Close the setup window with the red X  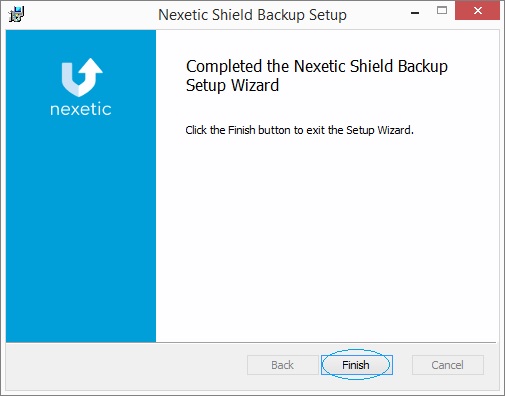tap(477, 11)
